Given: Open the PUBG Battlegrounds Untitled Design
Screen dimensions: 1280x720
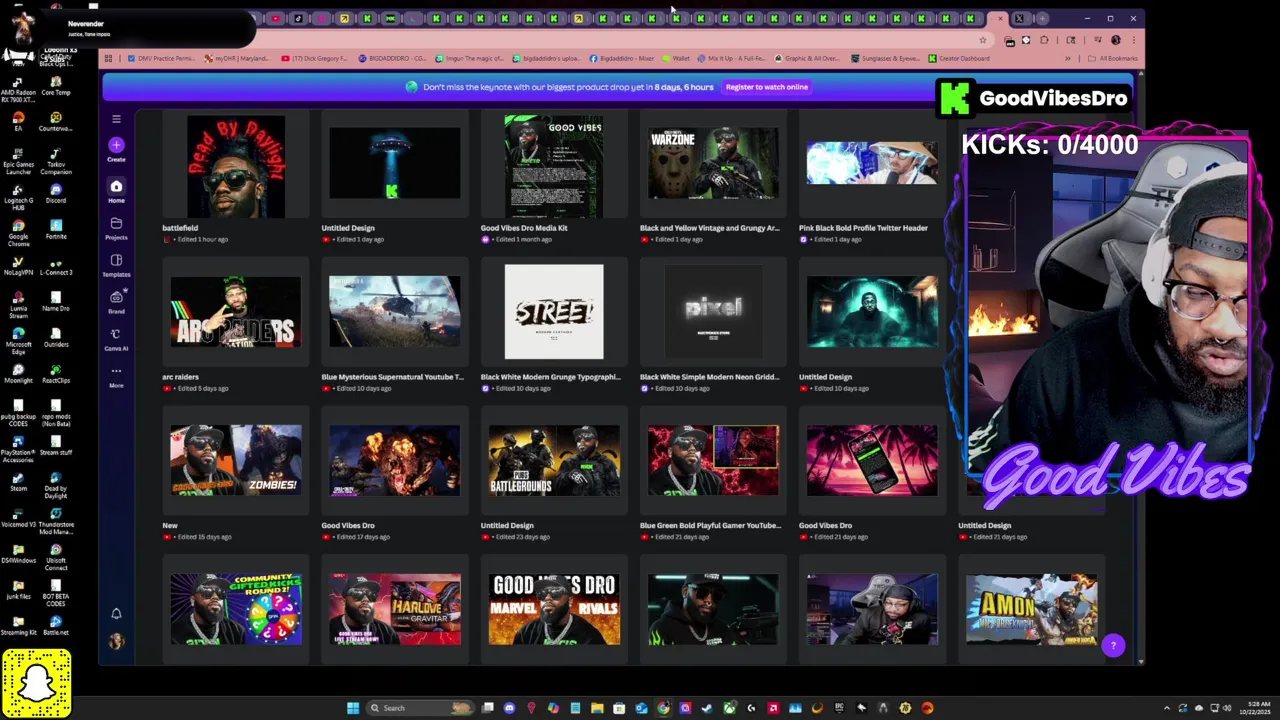Looking at the screenshot, I should (x=554, y=460).
